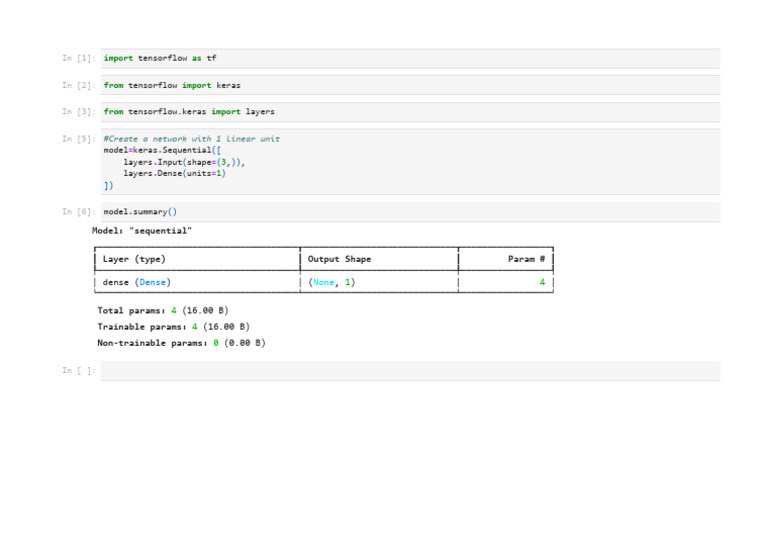Viewport: 768px width, 543px height.
Task: Click the 'In [5]:' prompt label
Action: pos(78,139)
